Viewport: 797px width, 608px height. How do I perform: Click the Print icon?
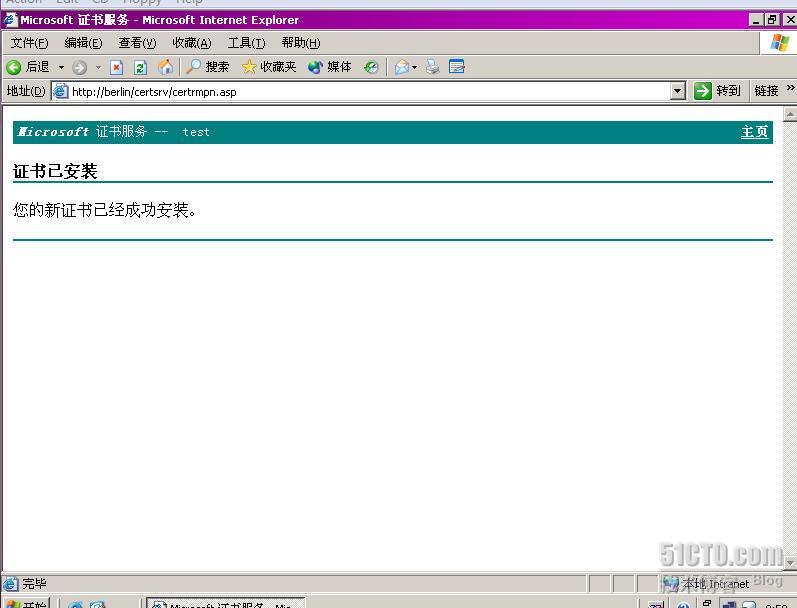coord(433,67)
